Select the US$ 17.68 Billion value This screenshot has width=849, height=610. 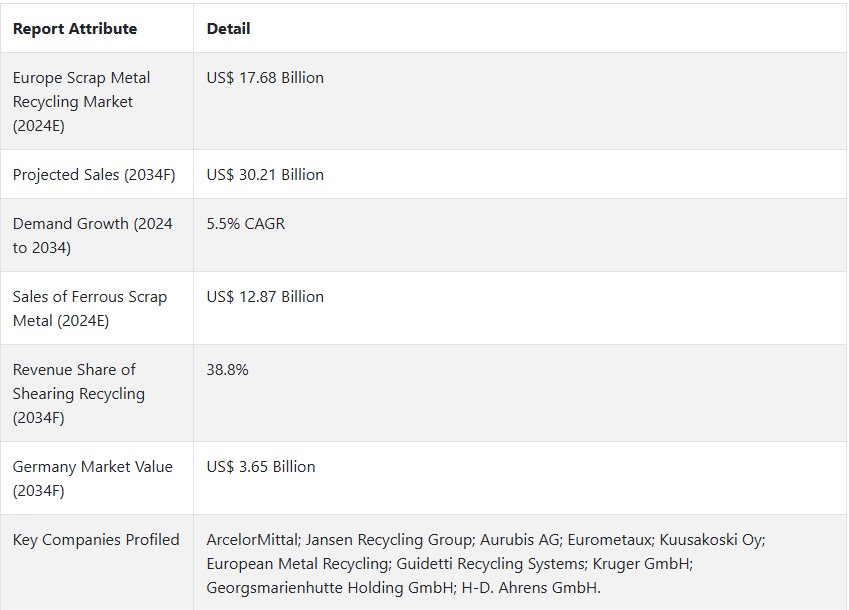(265, 78)
